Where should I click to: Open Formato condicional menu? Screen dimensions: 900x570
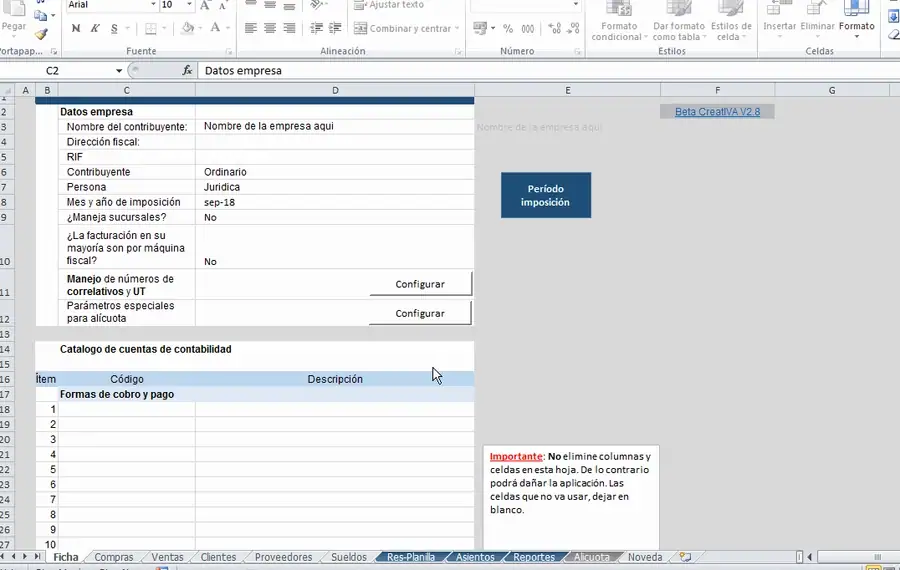point(619,21)
